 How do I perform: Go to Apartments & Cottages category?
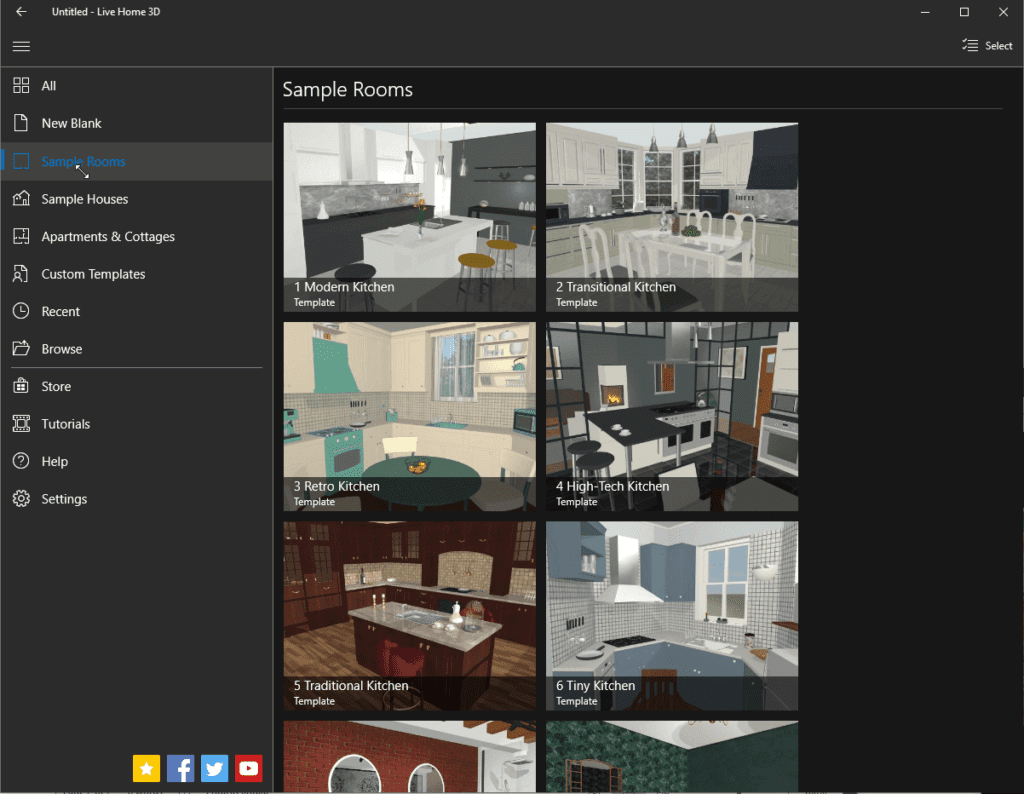[x=108, y=236]
